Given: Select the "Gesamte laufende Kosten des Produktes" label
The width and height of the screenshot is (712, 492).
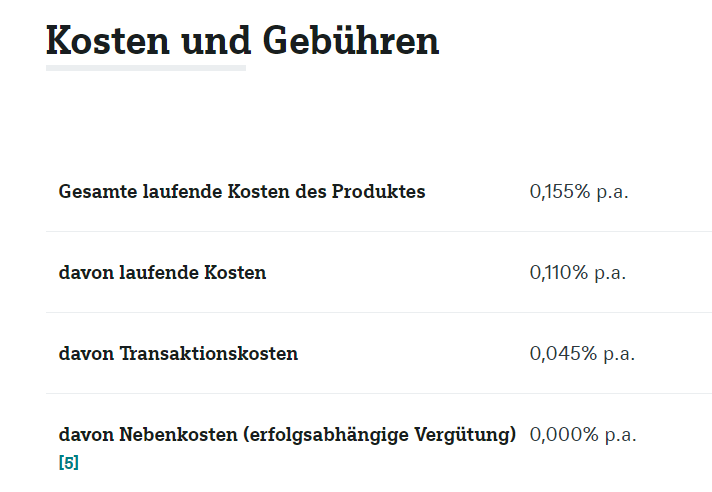Looking at the screenshot, I should tap(242, 192).
